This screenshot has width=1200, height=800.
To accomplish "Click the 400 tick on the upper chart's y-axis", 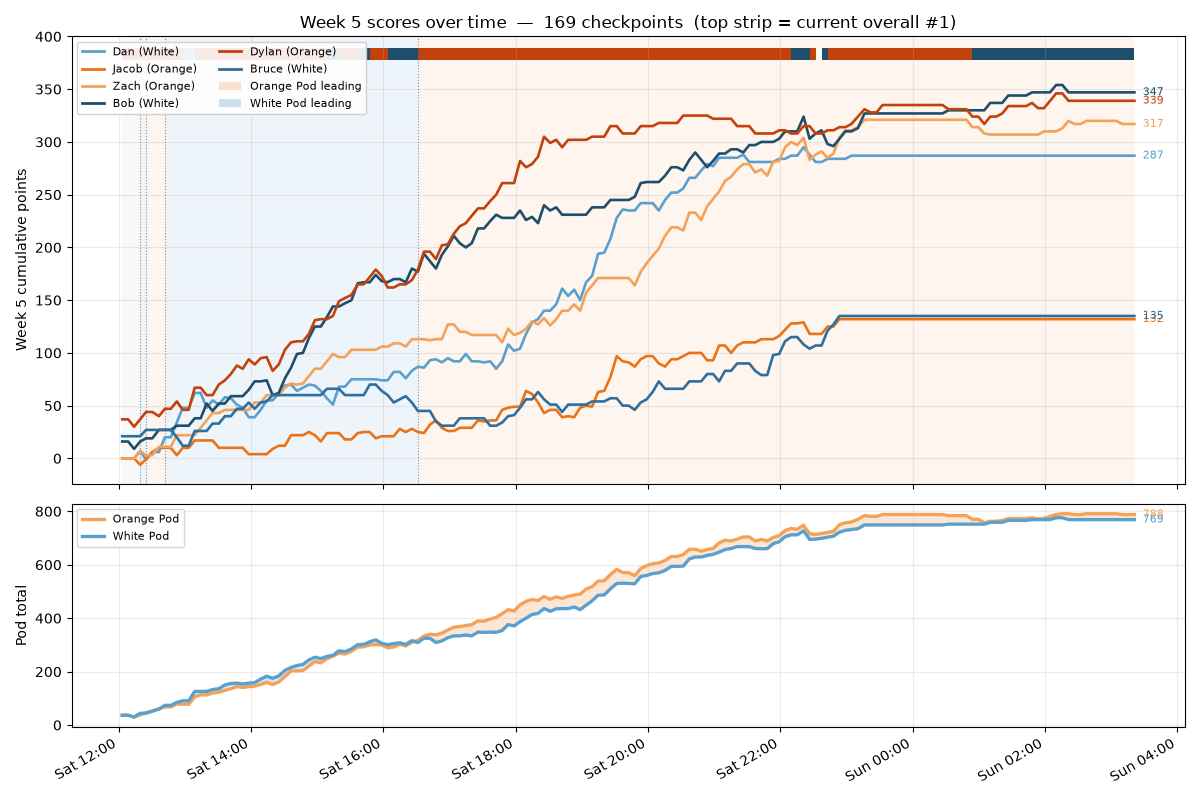I will [x=50, y=37].
